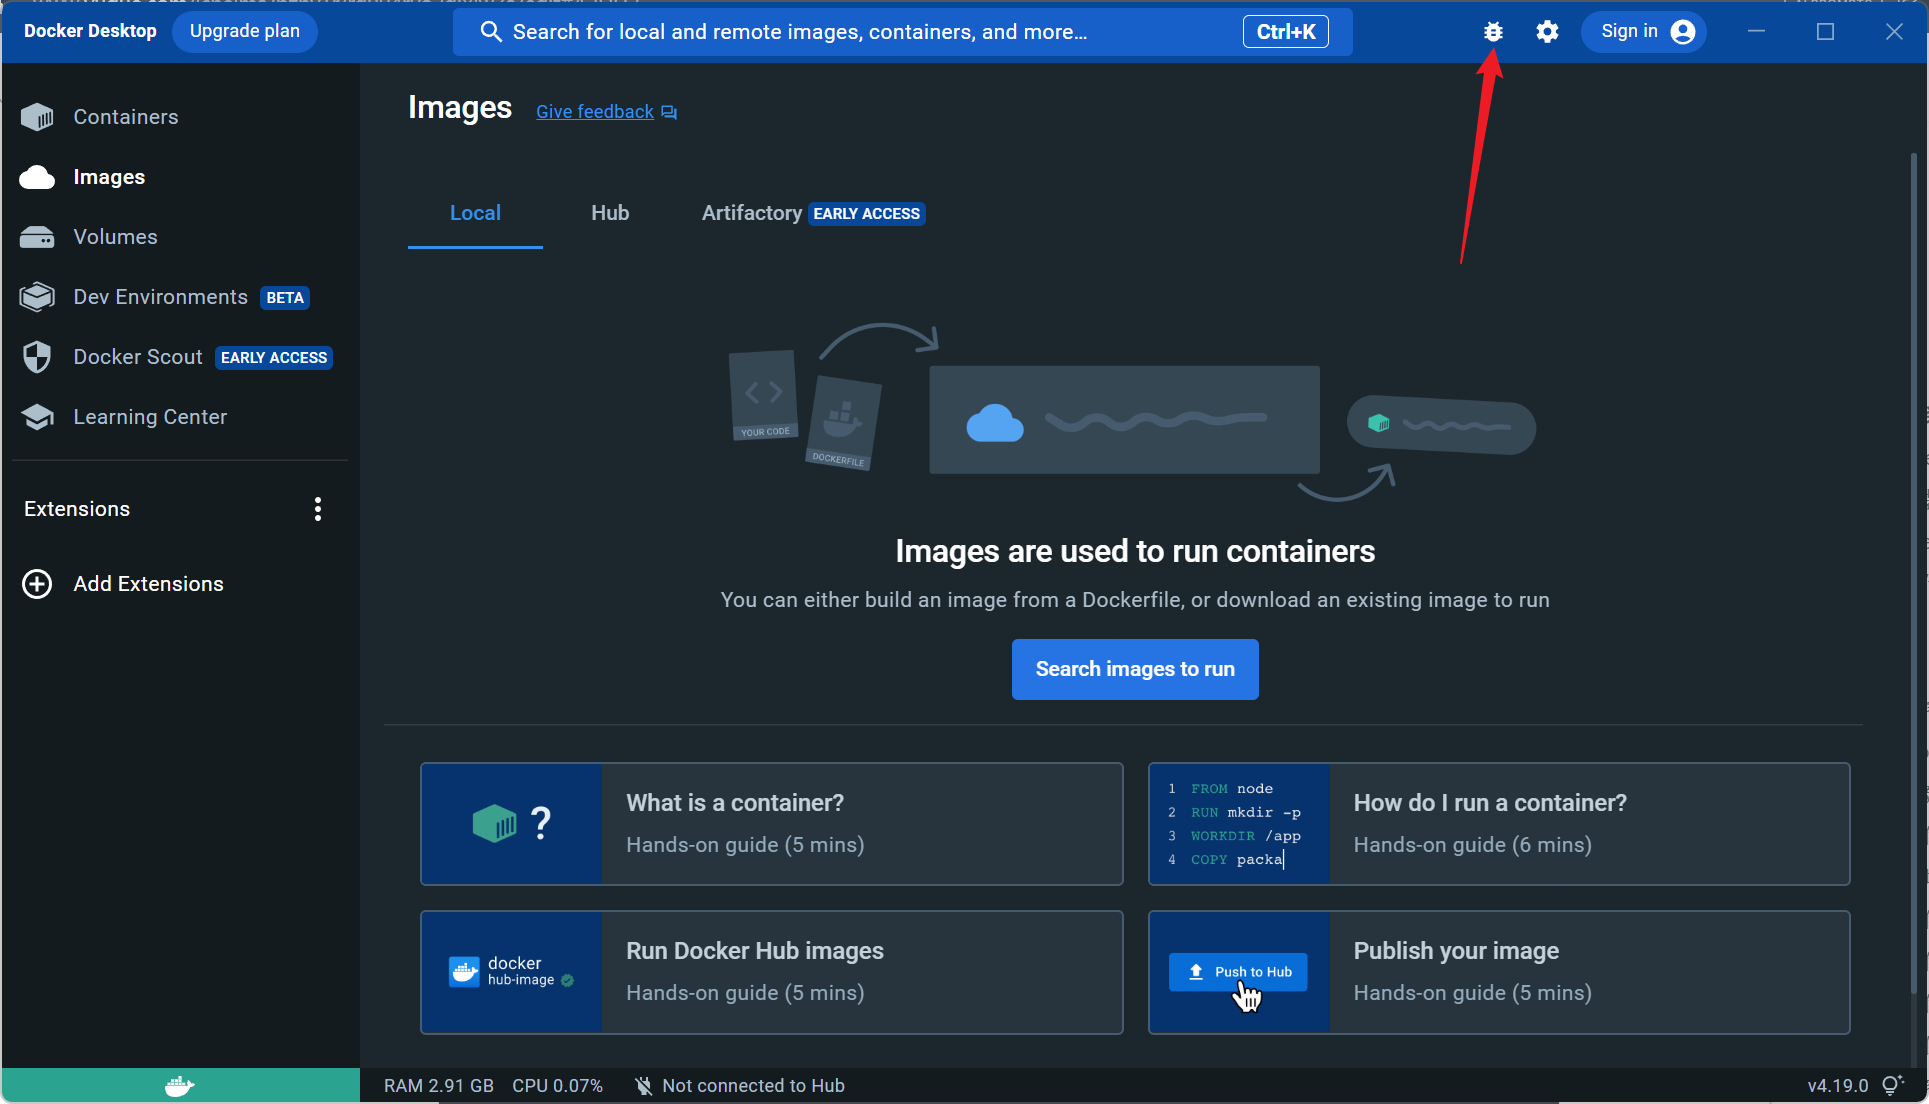Open the Extensions three-dot menu

[x=318, y=509]
